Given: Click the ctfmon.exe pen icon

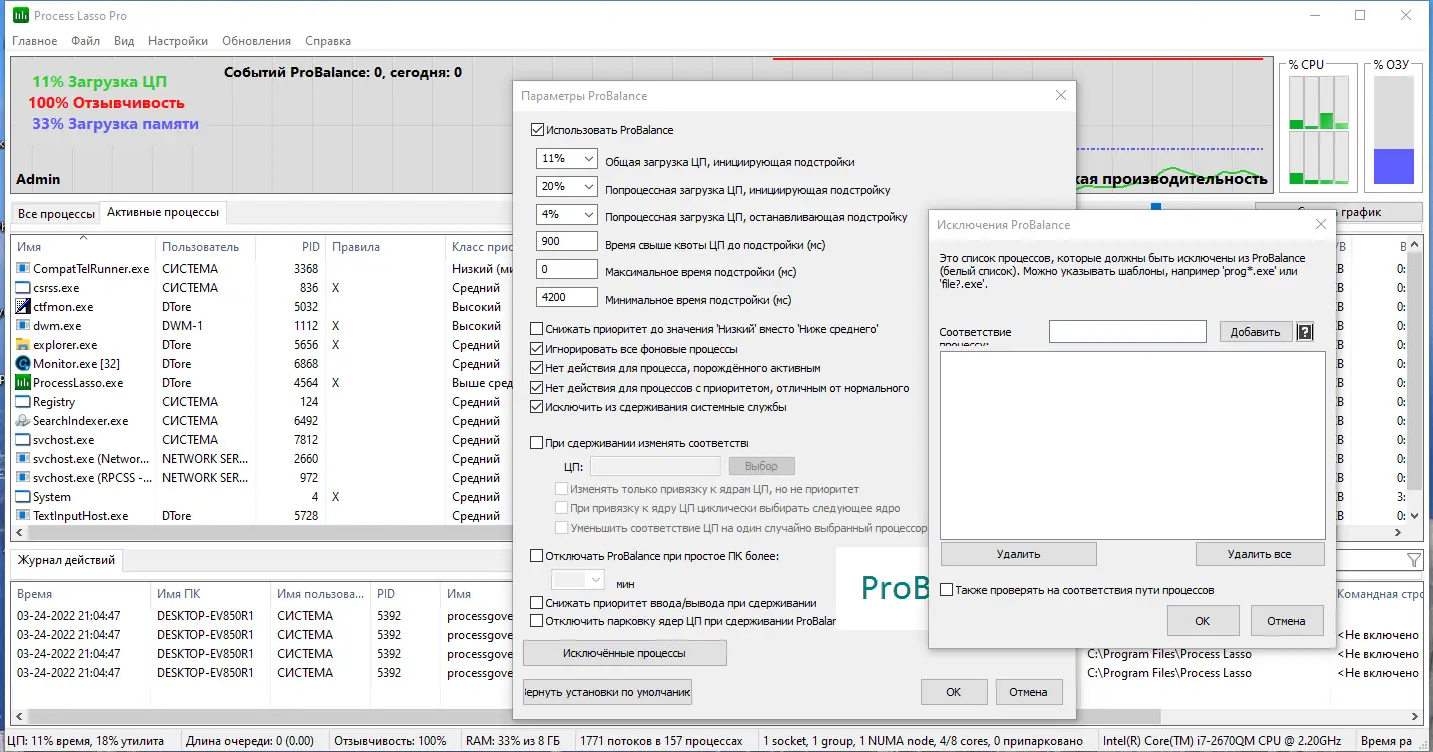Looking at the screenshot, I should click(24, 307).
